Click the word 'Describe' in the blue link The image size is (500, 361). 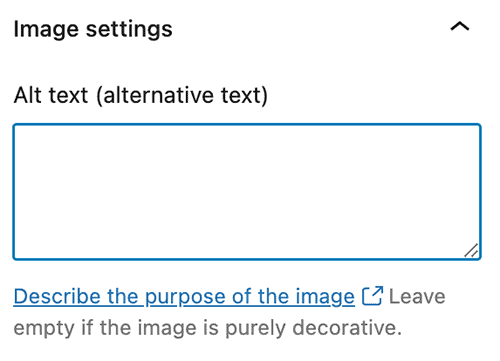[57, 296]
